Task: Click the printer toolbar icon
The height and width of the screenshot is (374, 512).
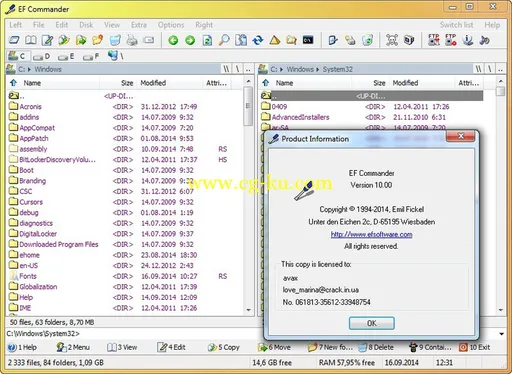Action: pos(132,40)
